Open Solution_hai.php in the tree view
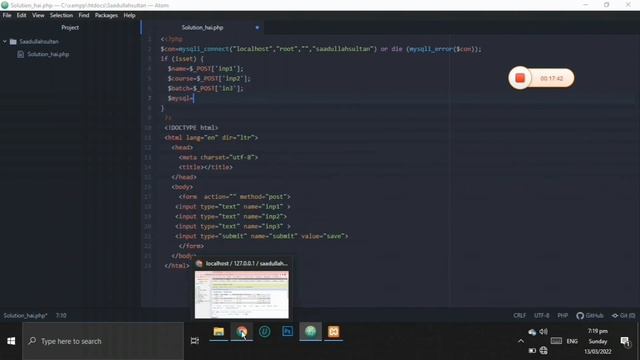This screenshot has height=360, width=640. point(48,54)
